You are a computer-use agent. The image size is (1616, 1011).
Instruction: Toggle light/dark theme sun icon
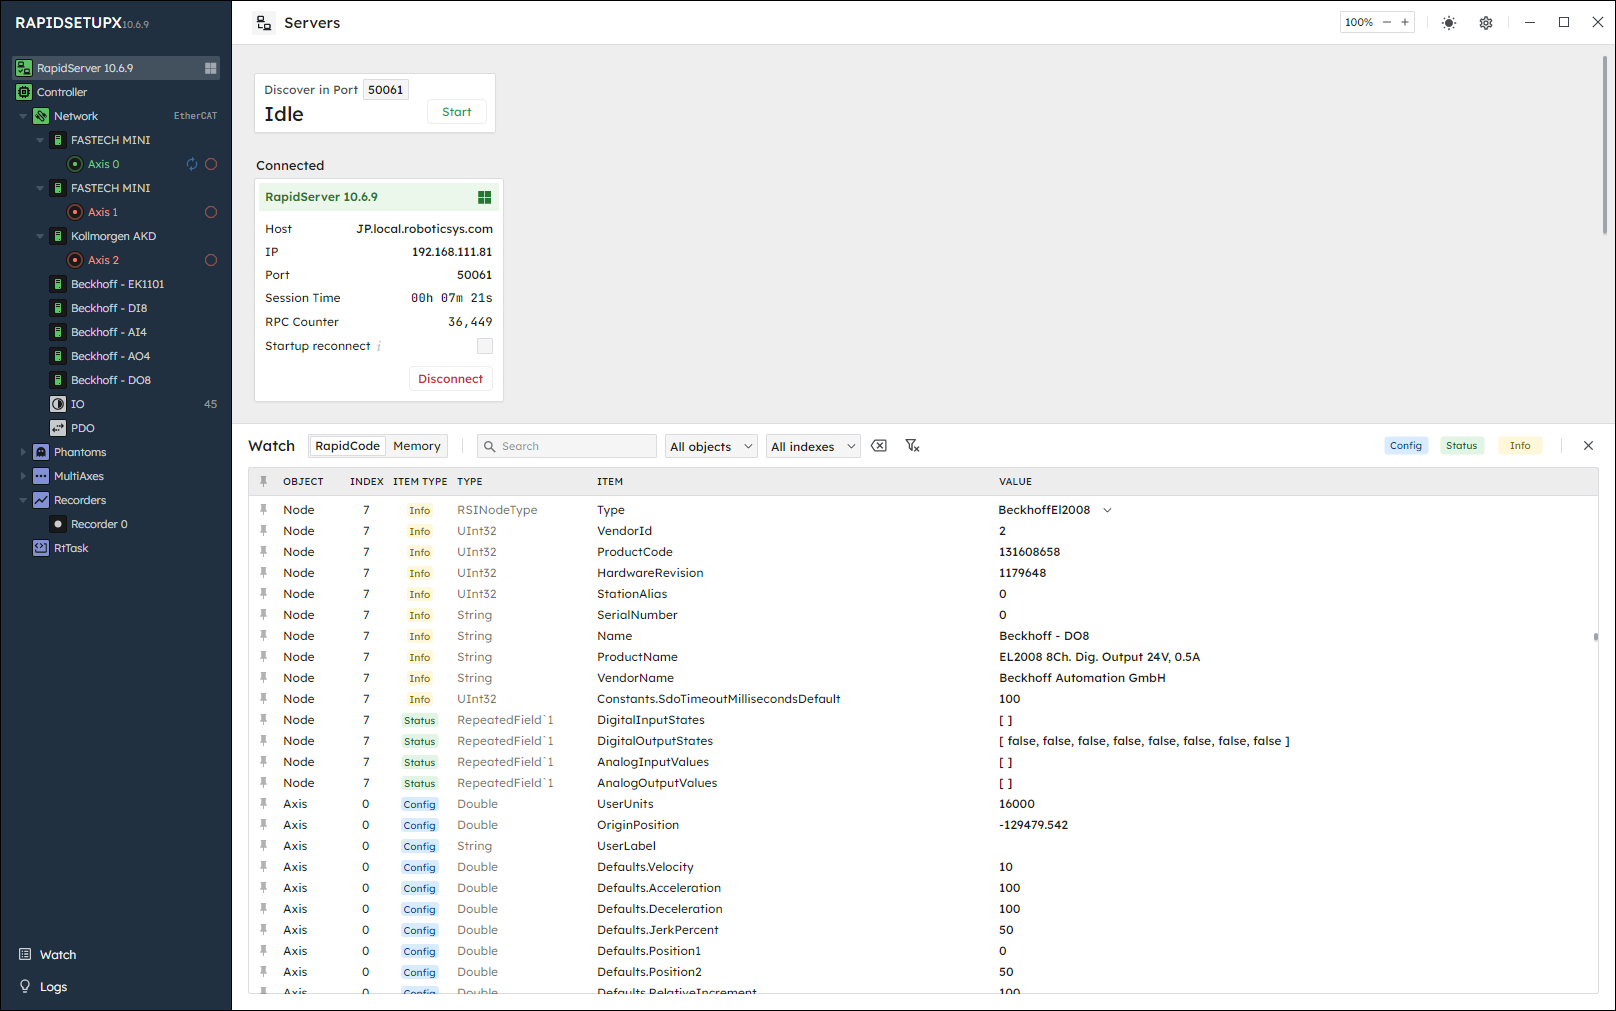[1448, 23]
